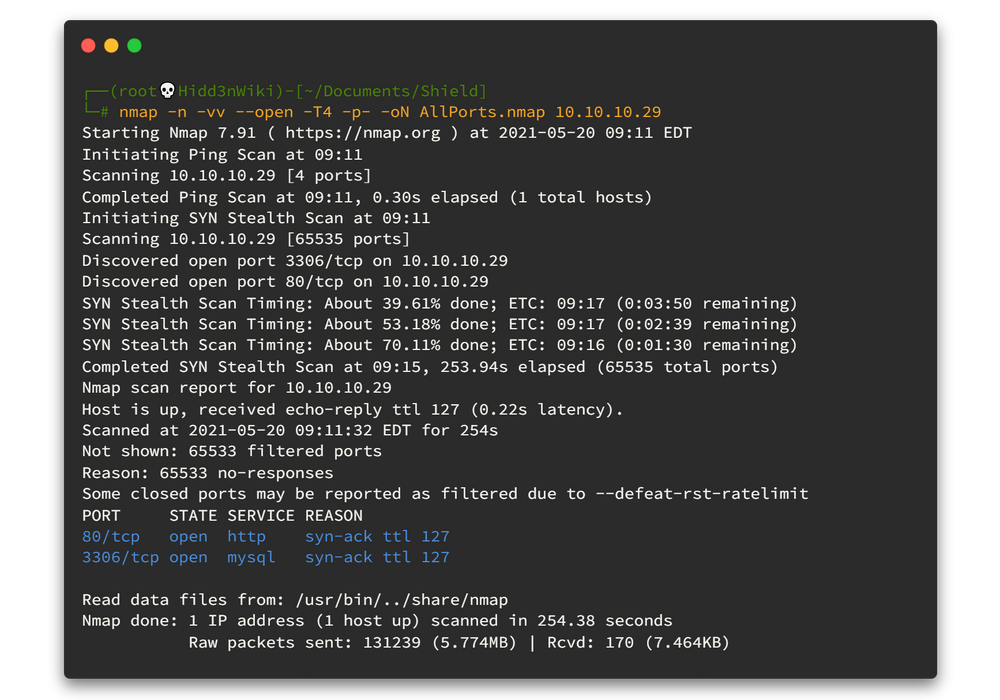Click the http service name in results
The height and width of the screenshot is (700, 1000).
246,537
